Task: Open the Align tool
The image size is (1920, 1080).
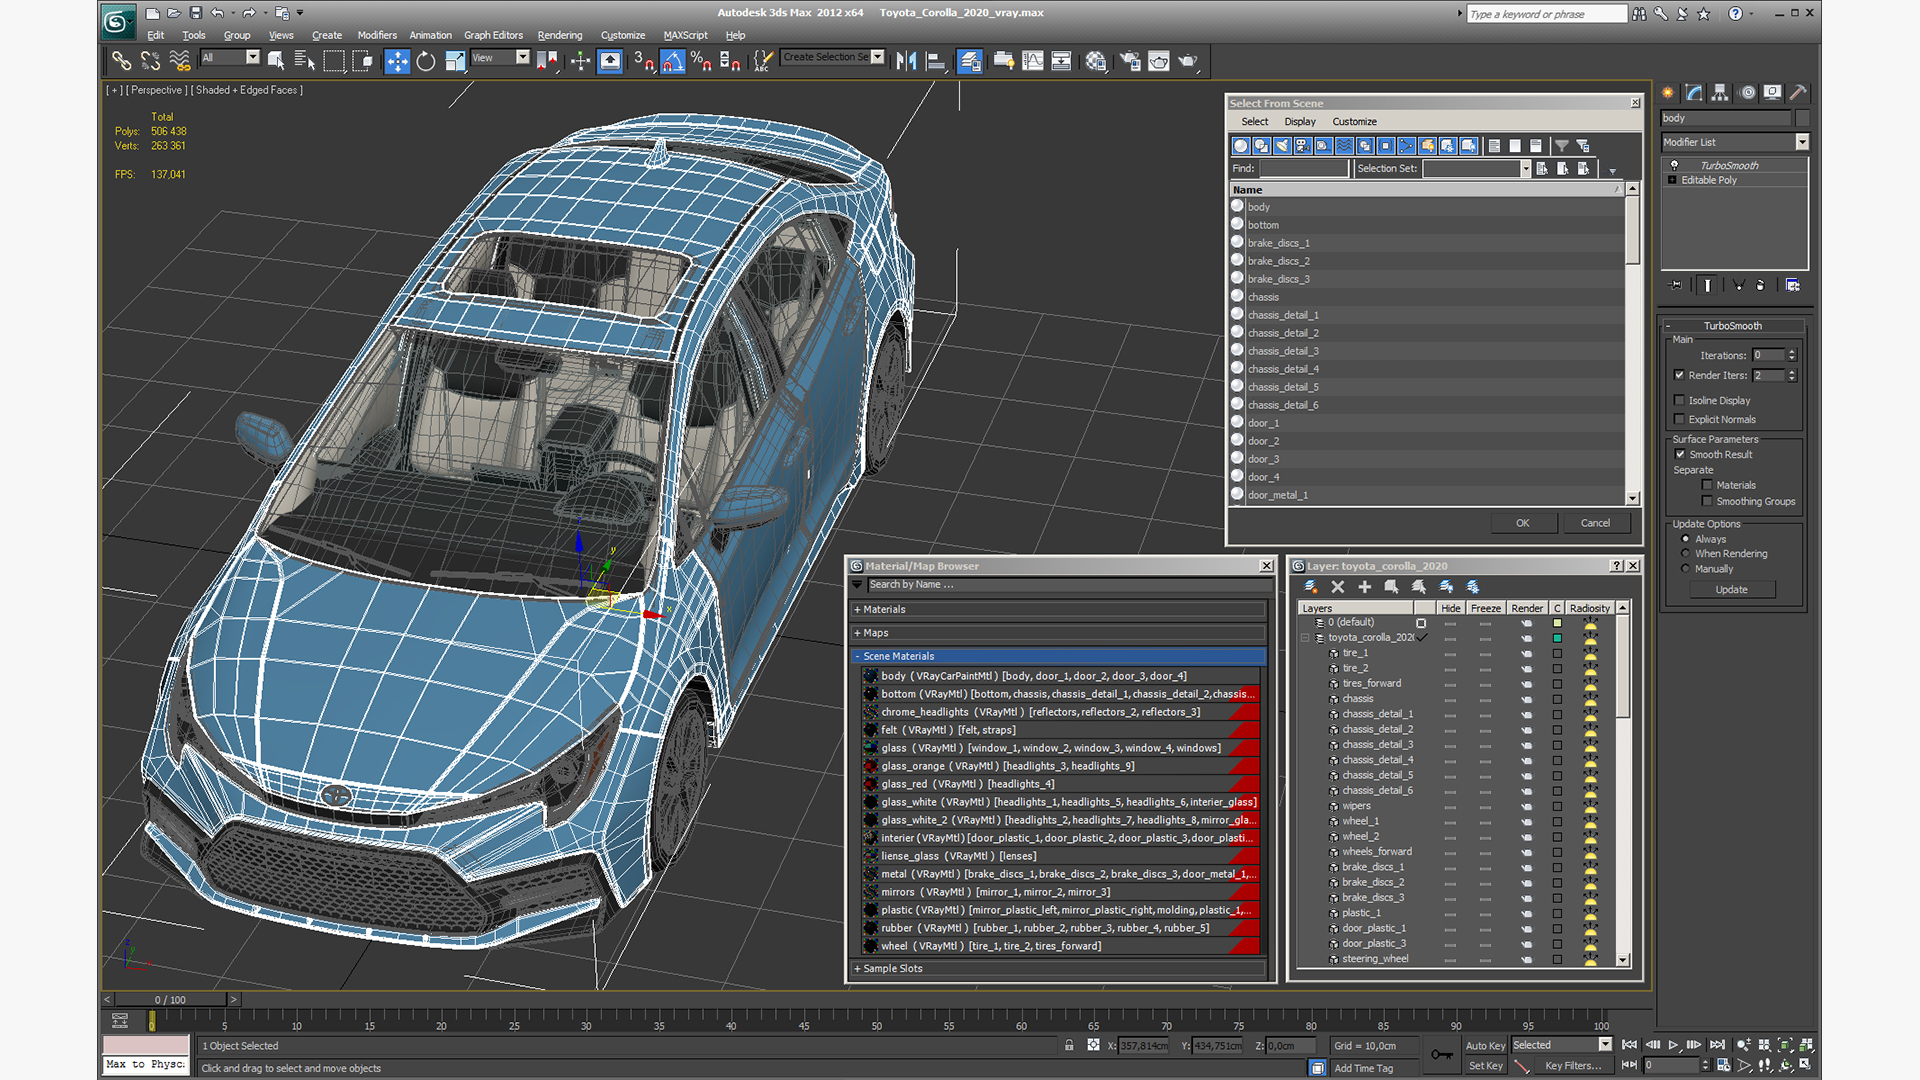Action: 936,61
